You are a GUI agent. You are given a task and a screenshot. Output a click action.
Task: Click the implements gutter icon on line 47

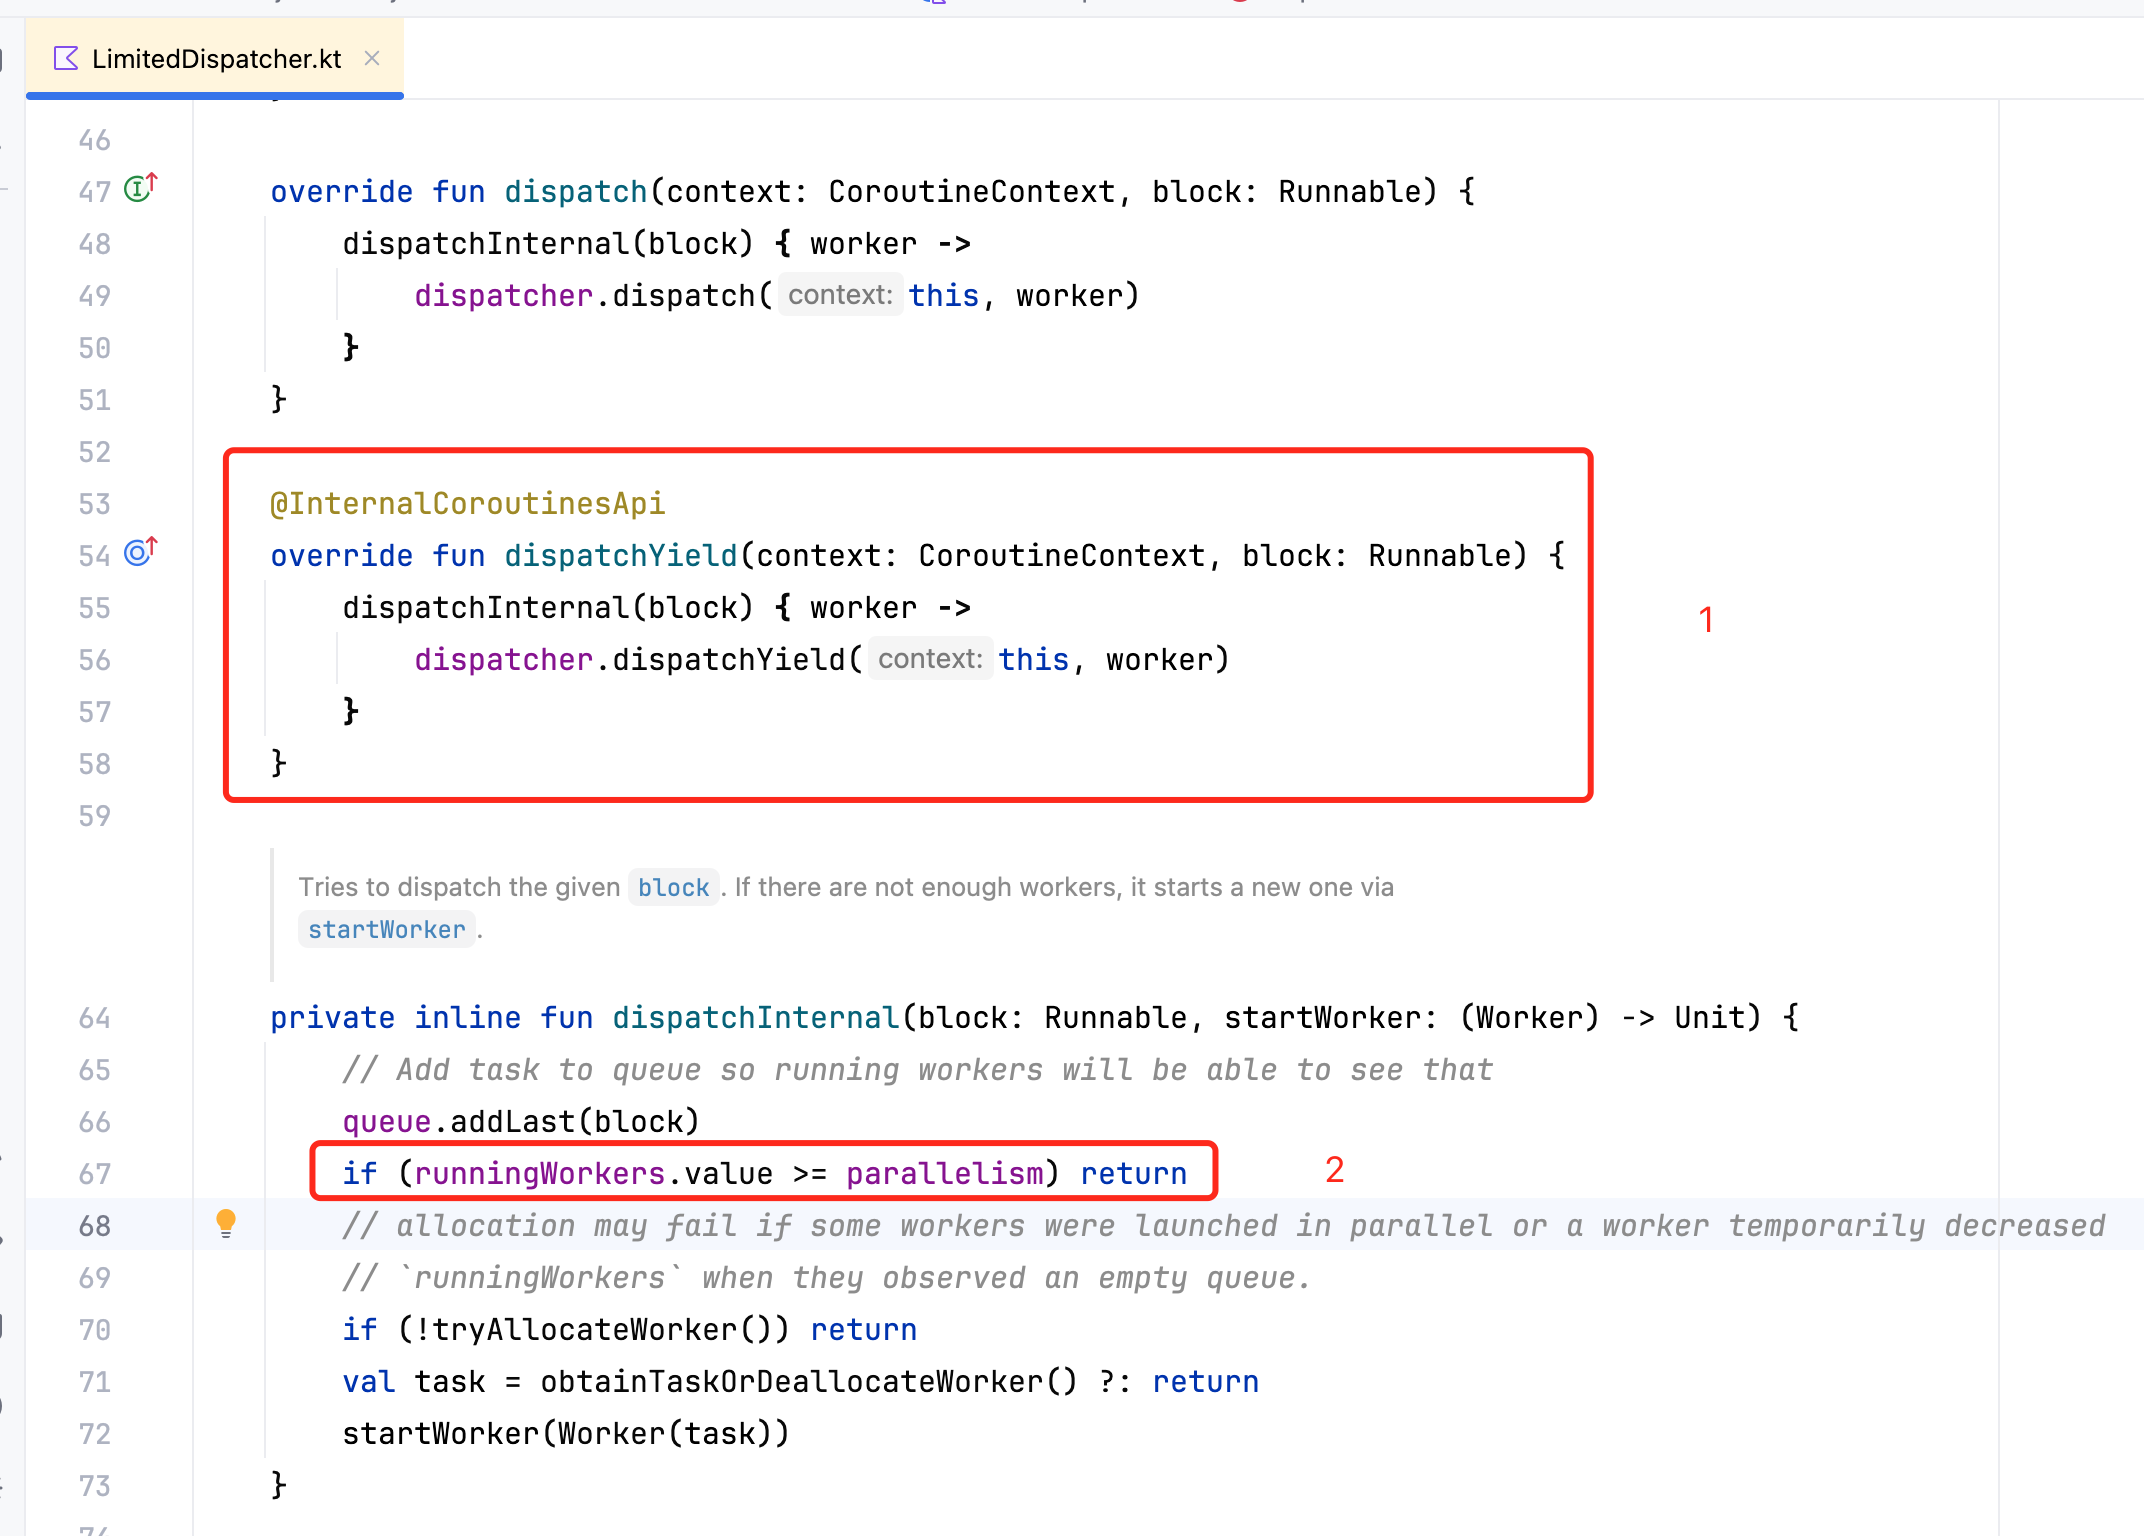139,188
